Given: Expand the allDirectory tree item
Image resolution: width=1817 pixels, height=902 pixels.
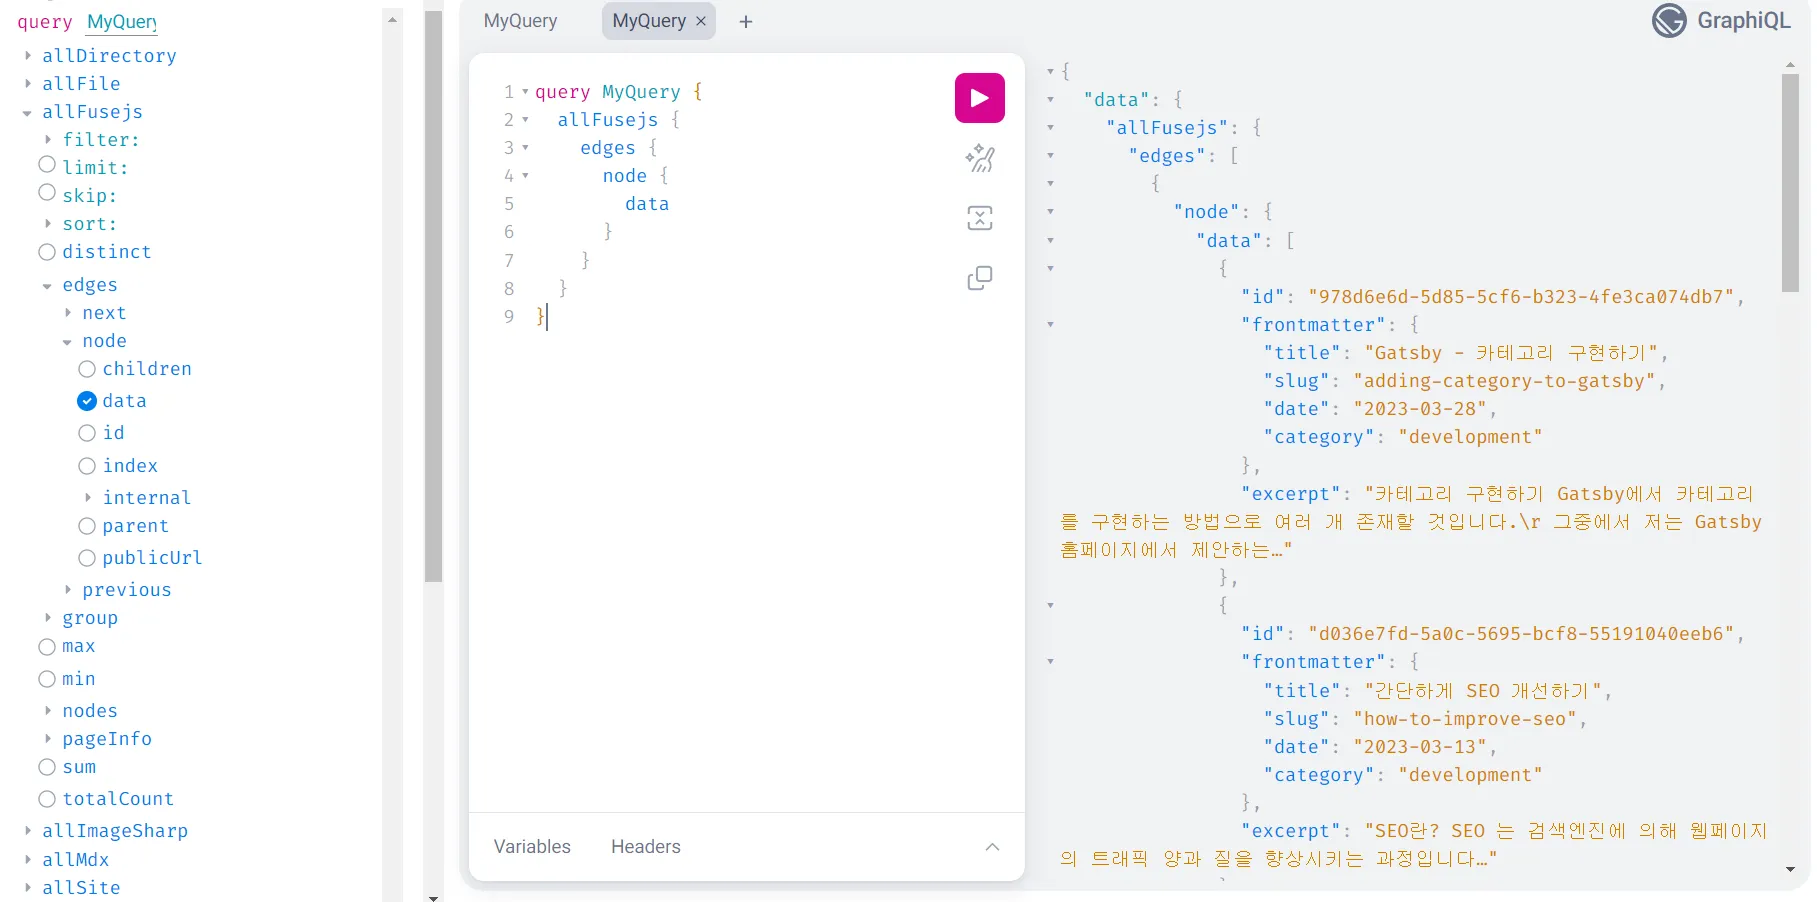Looking at the screenshot, I should coord(27,56).
